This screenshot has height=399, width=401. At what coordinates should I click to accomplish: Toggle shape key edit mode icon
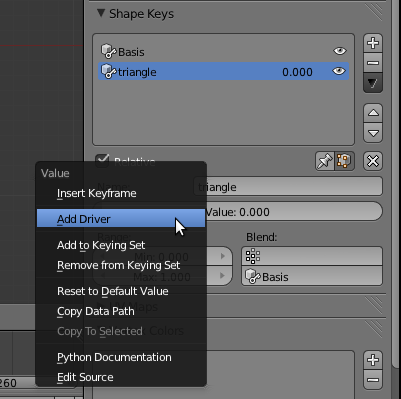(344, 161)
